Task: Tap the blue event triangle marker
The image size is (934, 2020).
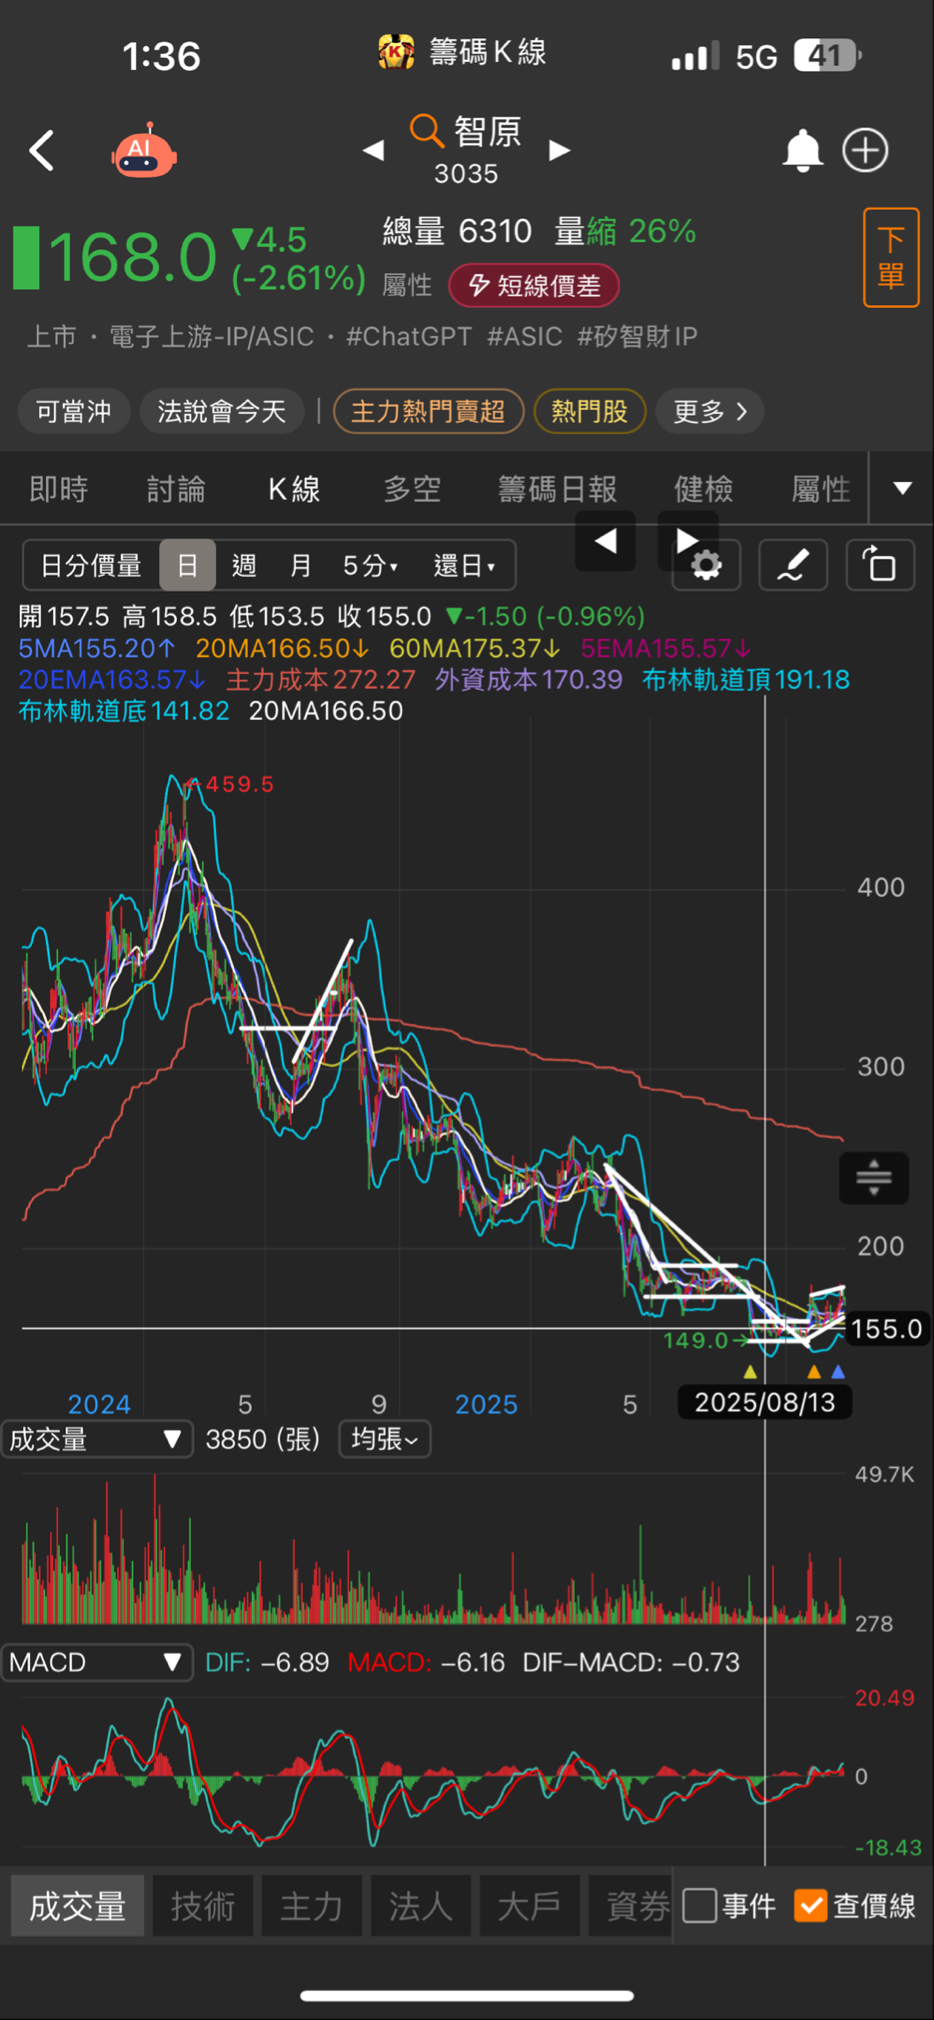Action: pyautogui.click(x=838, y=1372)
